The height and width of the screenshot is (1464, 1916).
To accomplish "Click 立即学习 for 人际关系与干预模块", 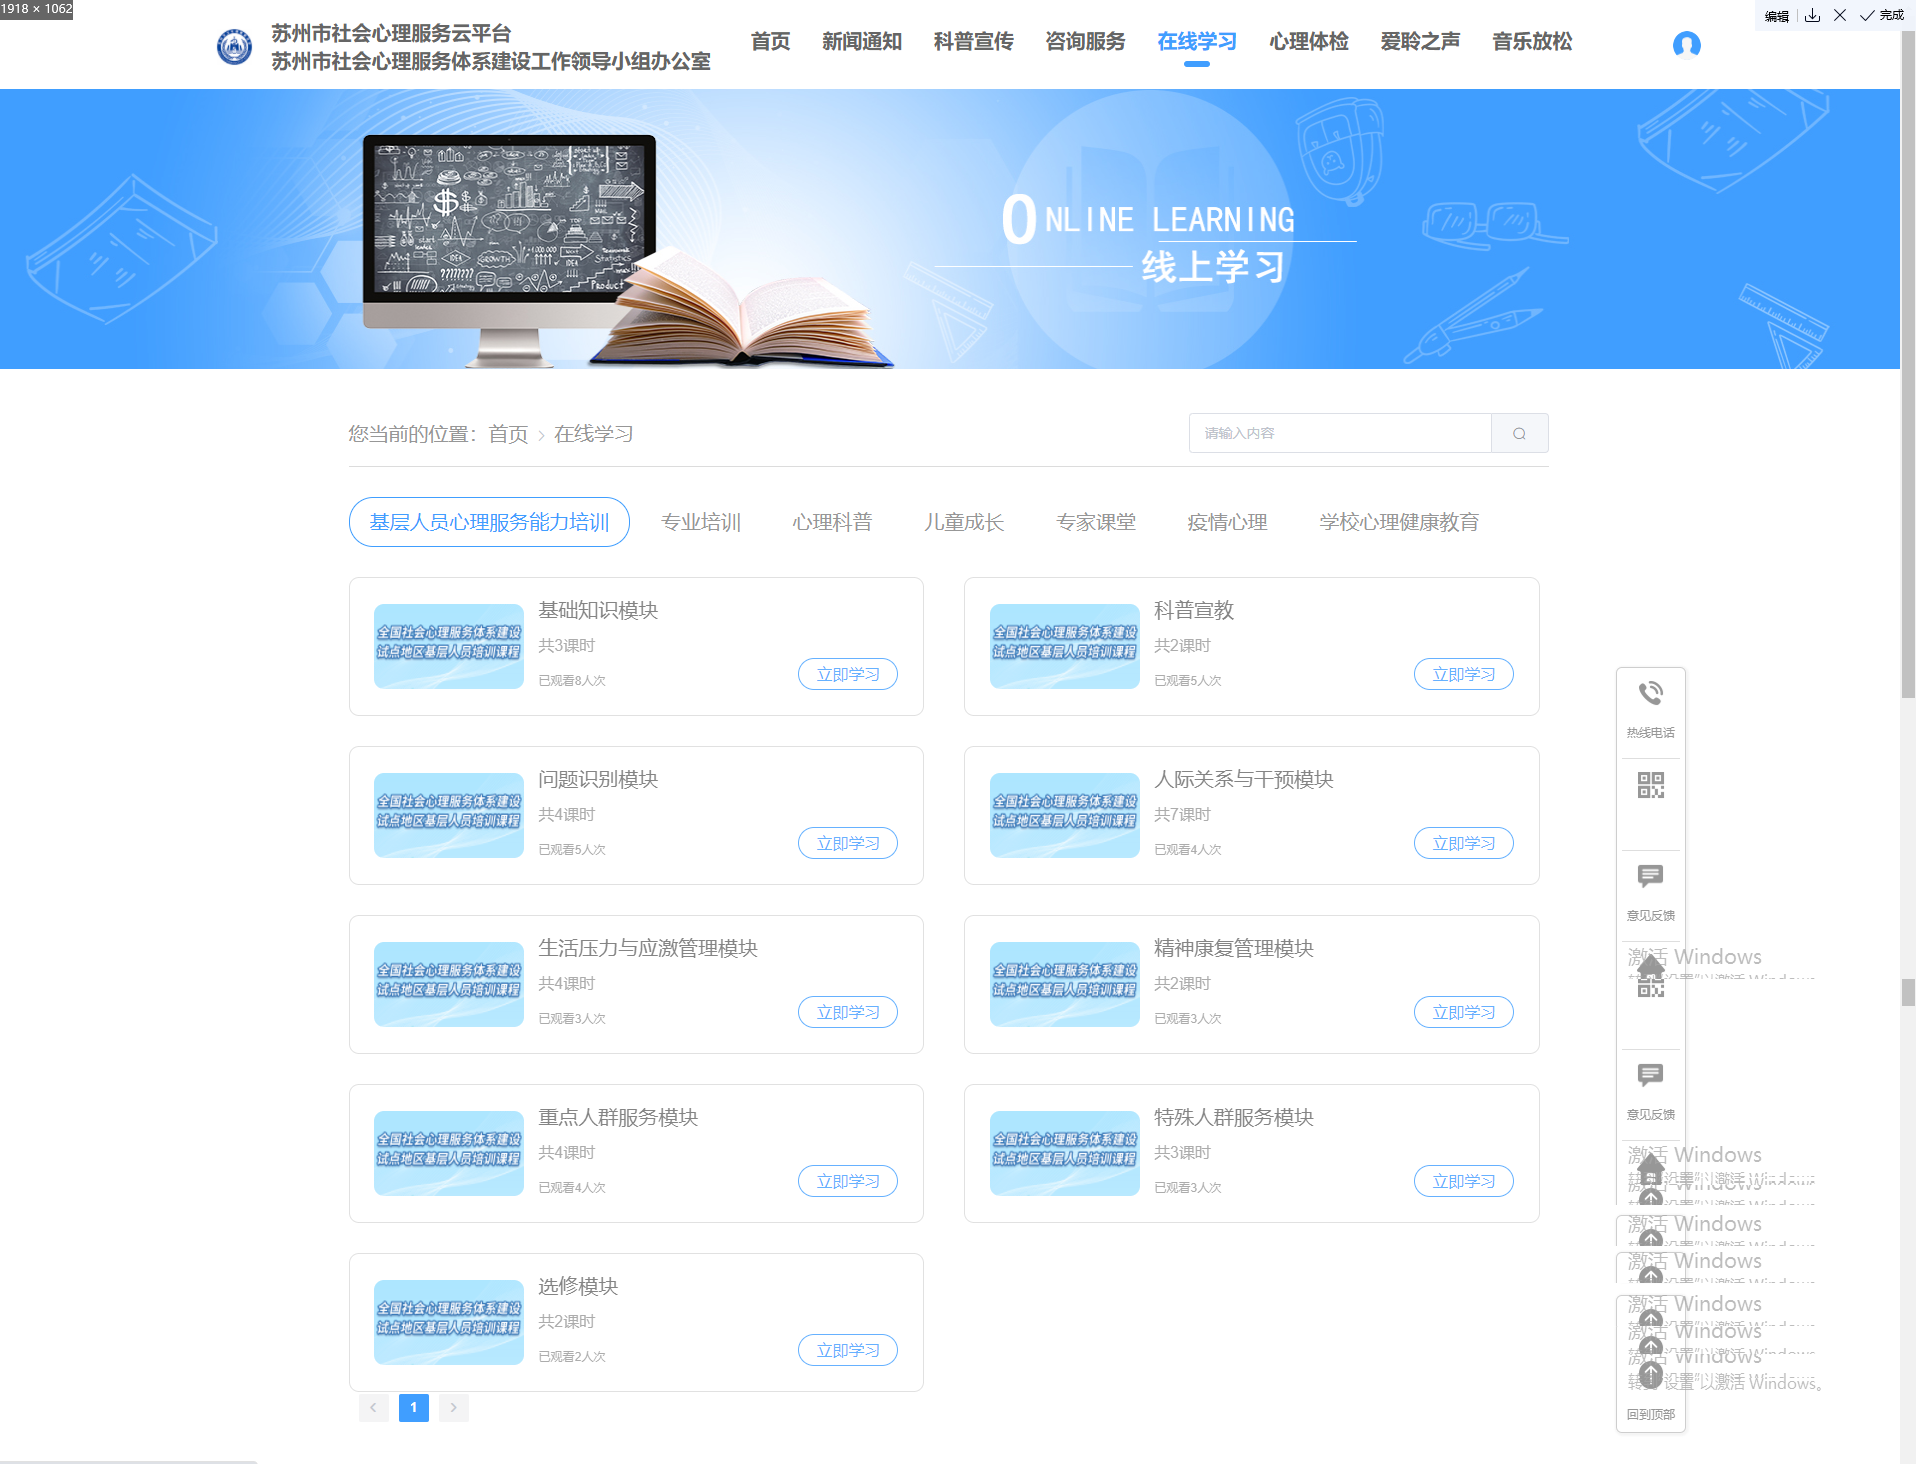I will (1463, 843).
